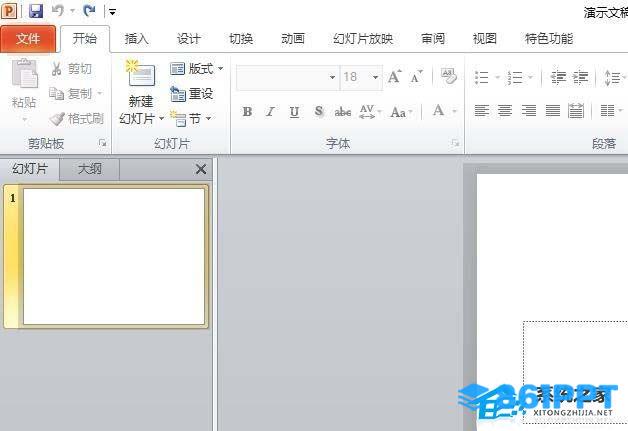Click the 新建幻灯片 new slide icon

pyautogui.click(x=141, y=73)
